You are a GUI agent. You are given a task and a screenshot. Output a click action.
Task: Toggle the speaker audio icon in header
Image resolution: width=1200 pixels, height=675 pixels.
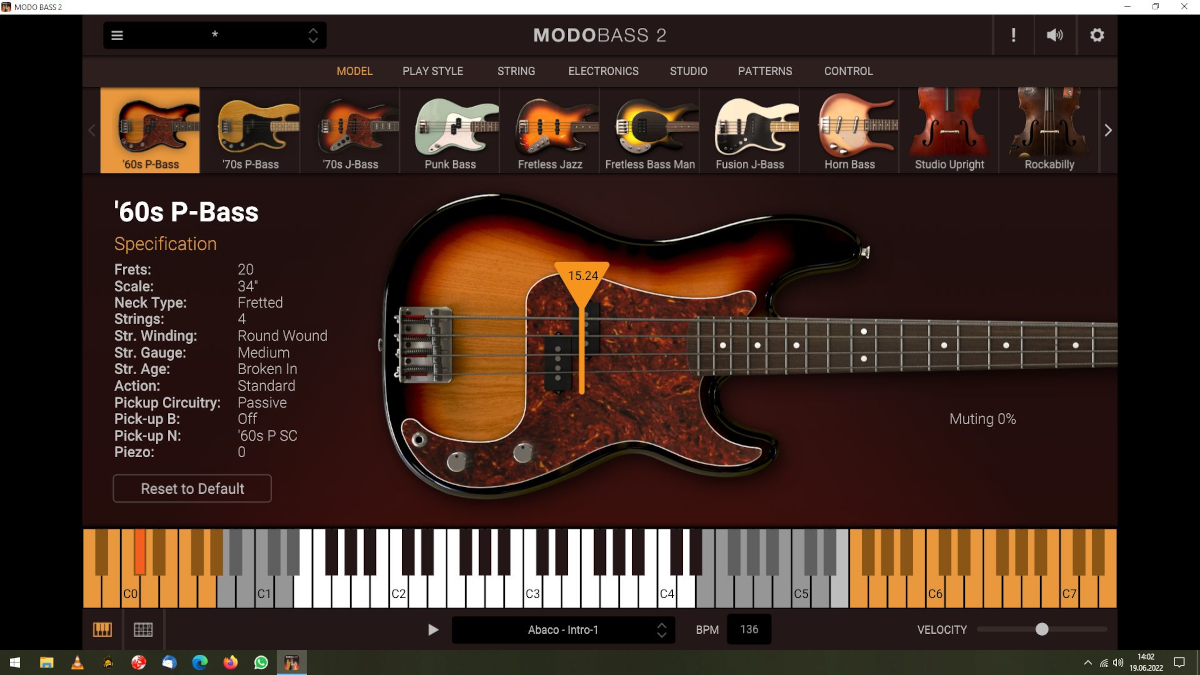[1055, 36]
